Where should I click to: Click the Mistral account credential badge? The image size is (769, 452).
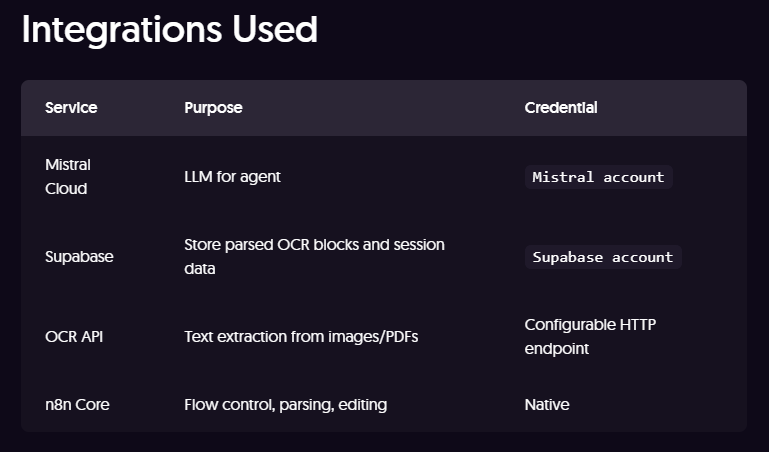pos(598,177)
